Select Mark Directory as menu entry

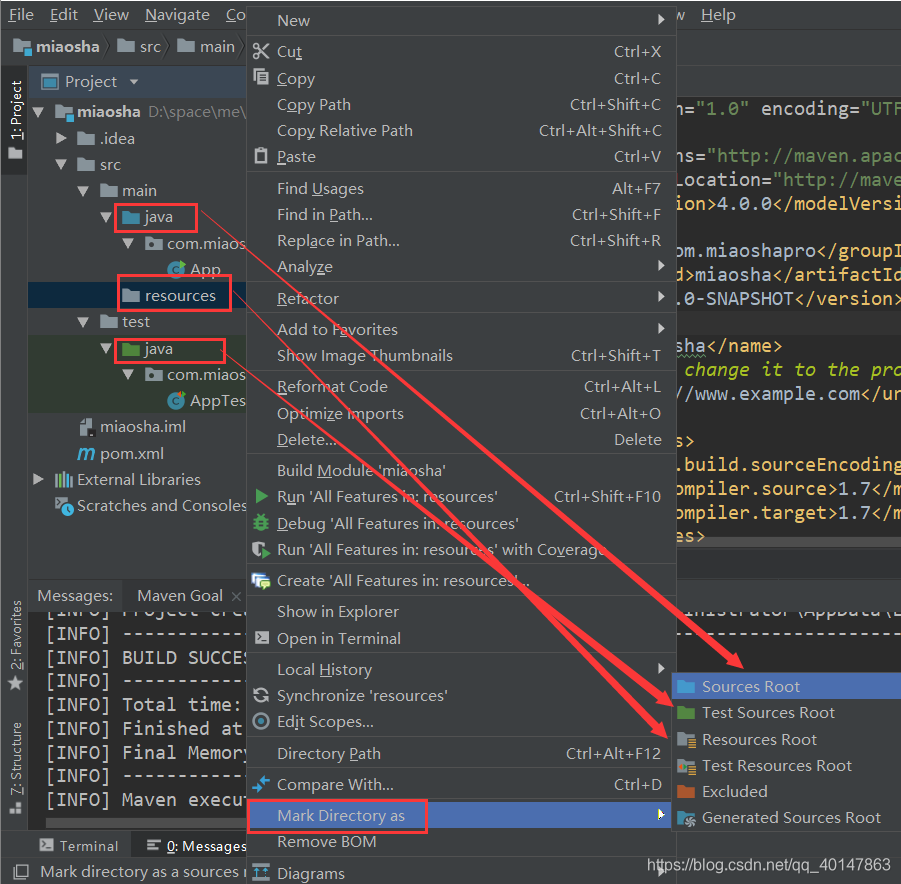460,815
